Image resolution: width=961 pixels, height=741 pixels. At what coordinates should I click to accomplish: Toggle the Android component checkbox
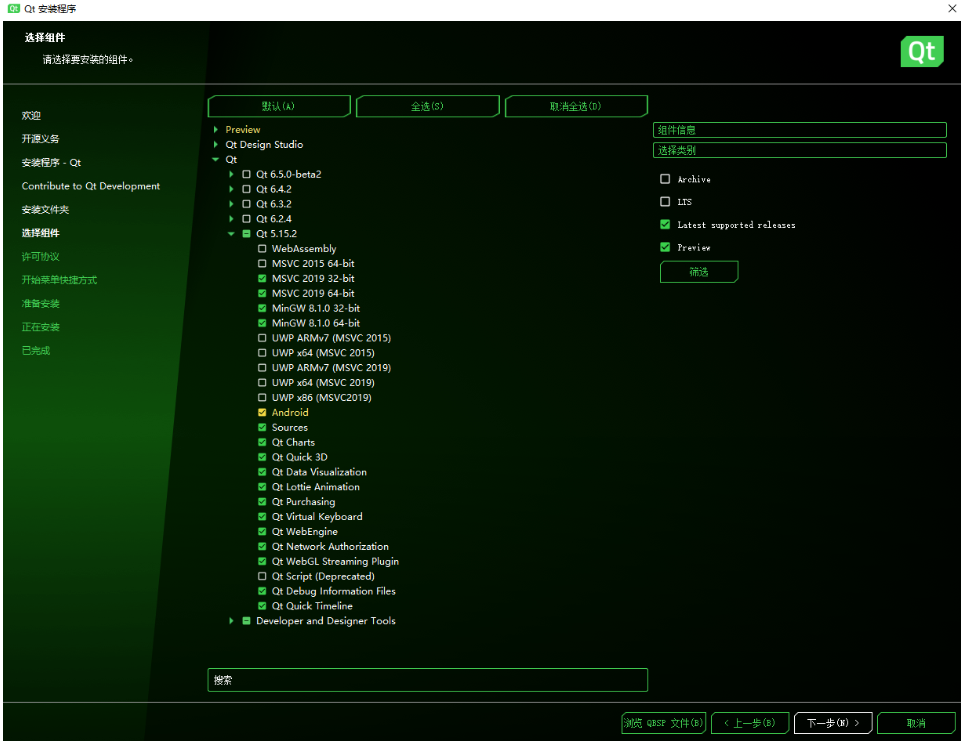[x=262, y=412]
